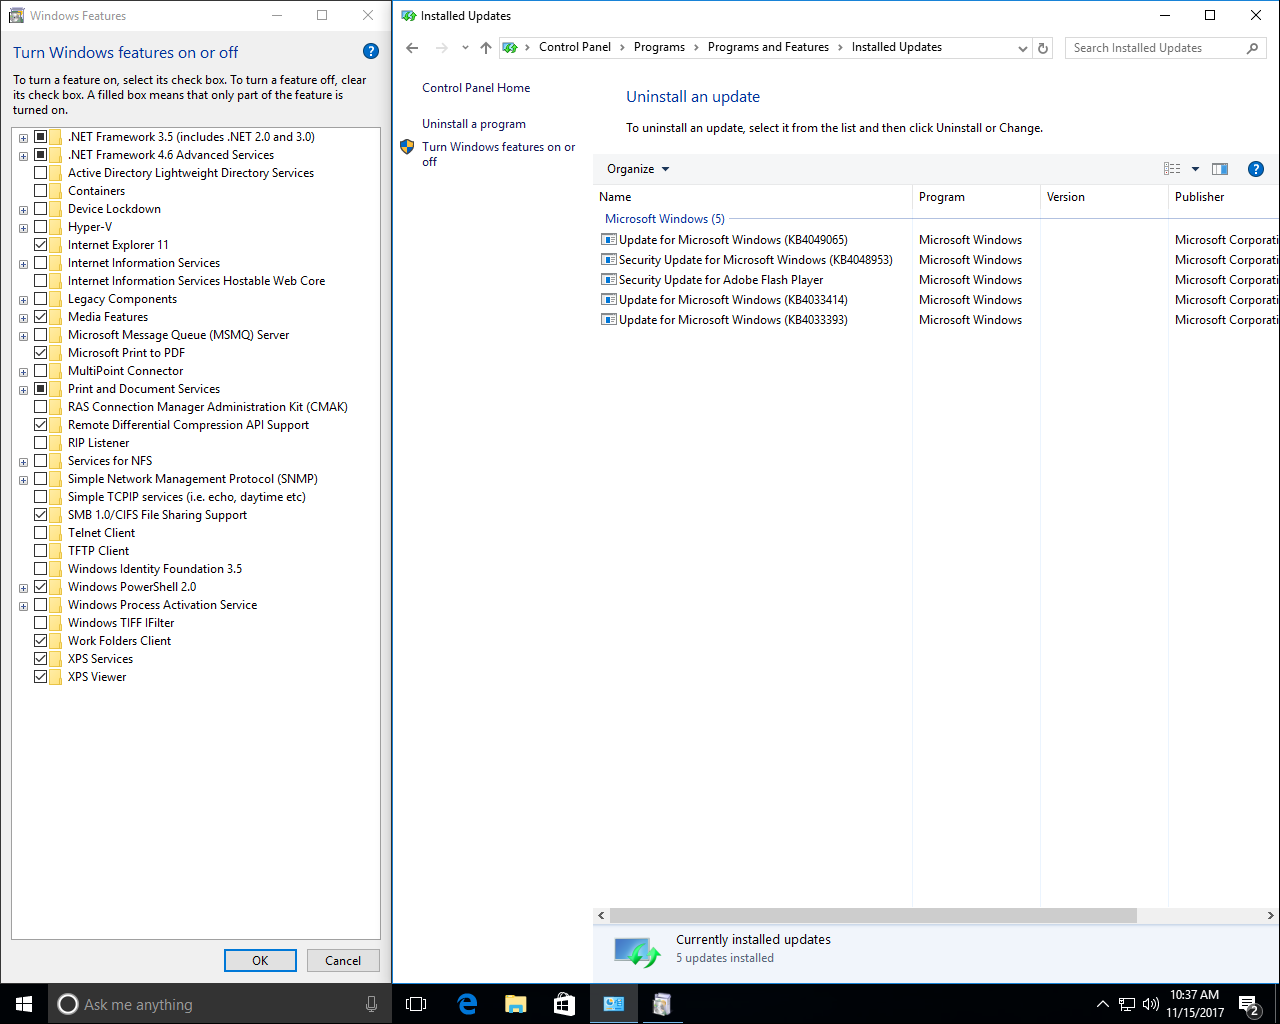Click the Control Panel breadcrumb

click(x=575, y=47)
